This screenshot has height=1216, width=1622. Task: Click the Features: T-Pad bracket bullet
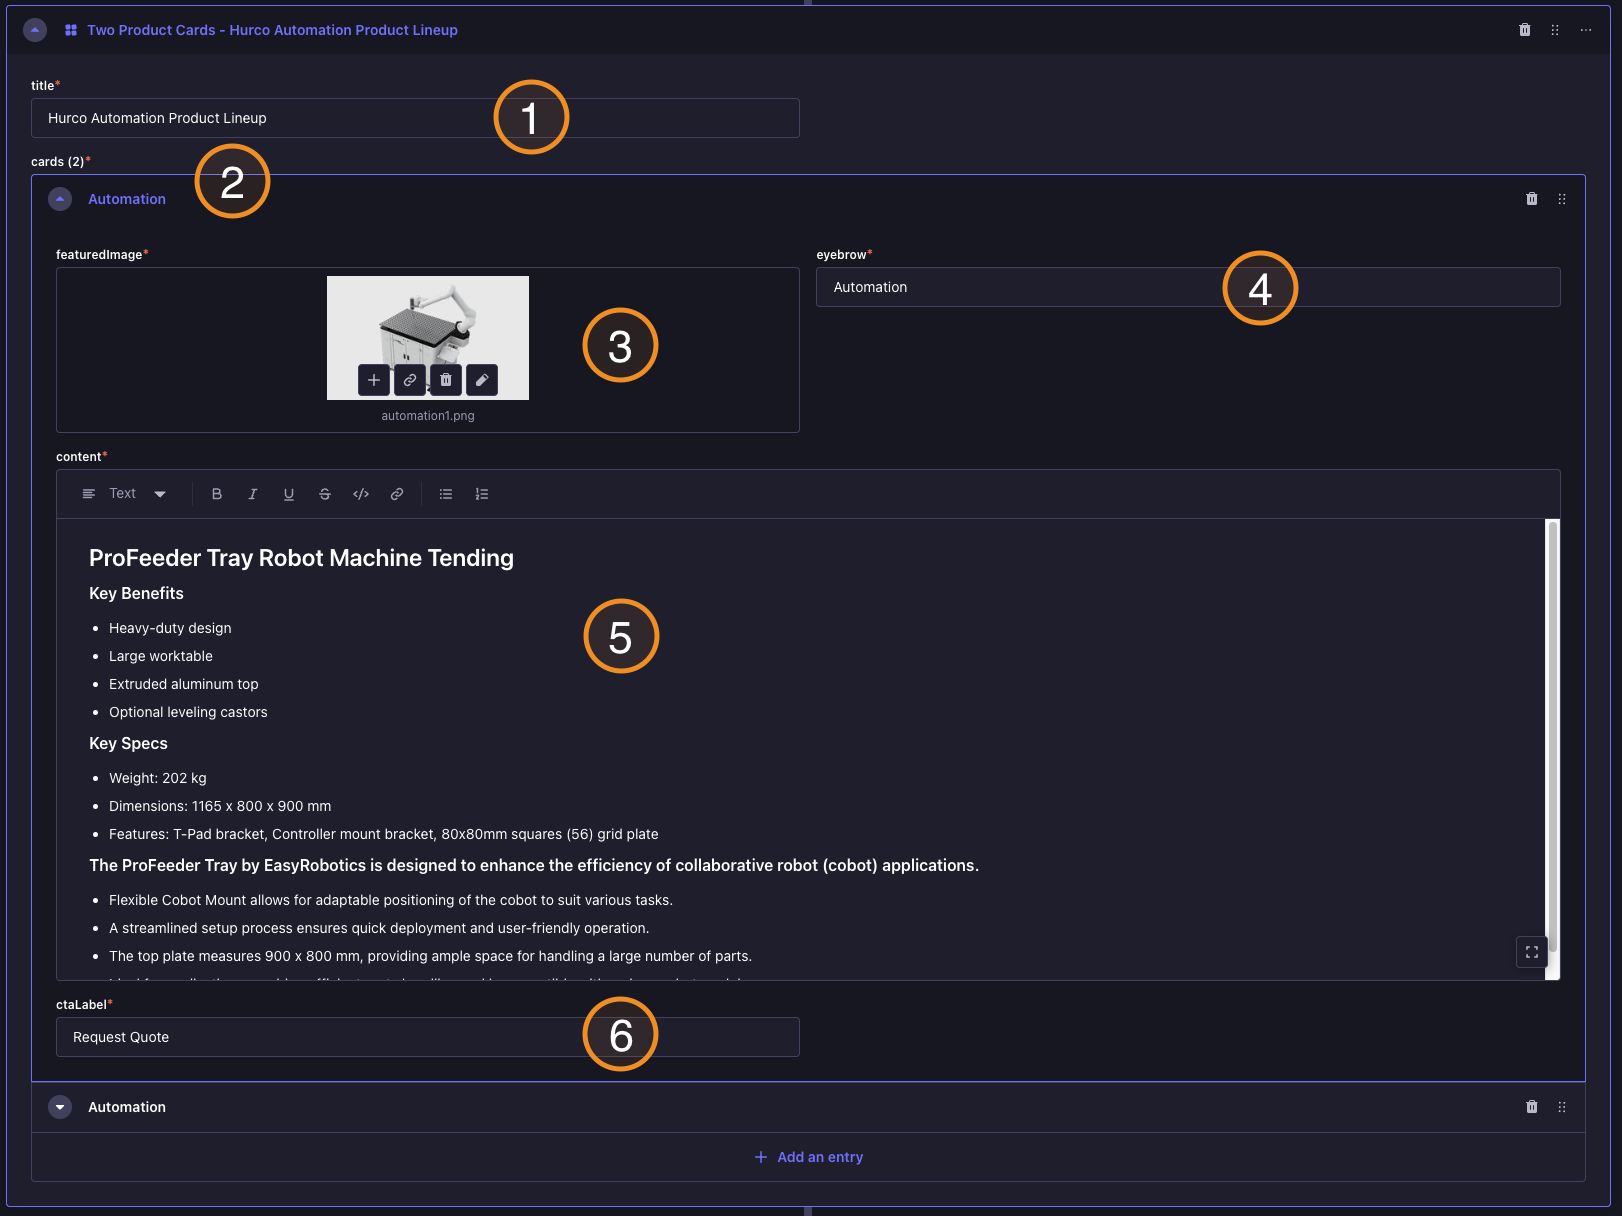coord(384,834)
